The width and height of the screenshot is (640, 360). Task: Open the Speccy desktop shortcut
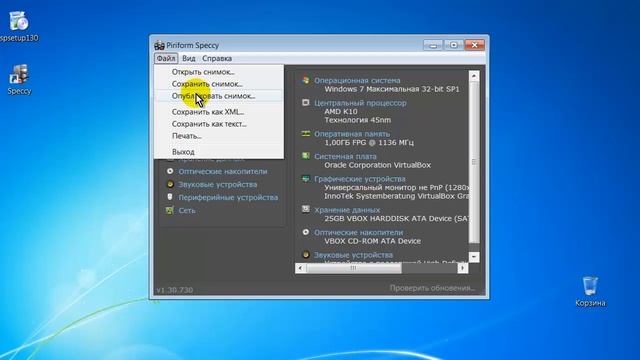point(19,79)
